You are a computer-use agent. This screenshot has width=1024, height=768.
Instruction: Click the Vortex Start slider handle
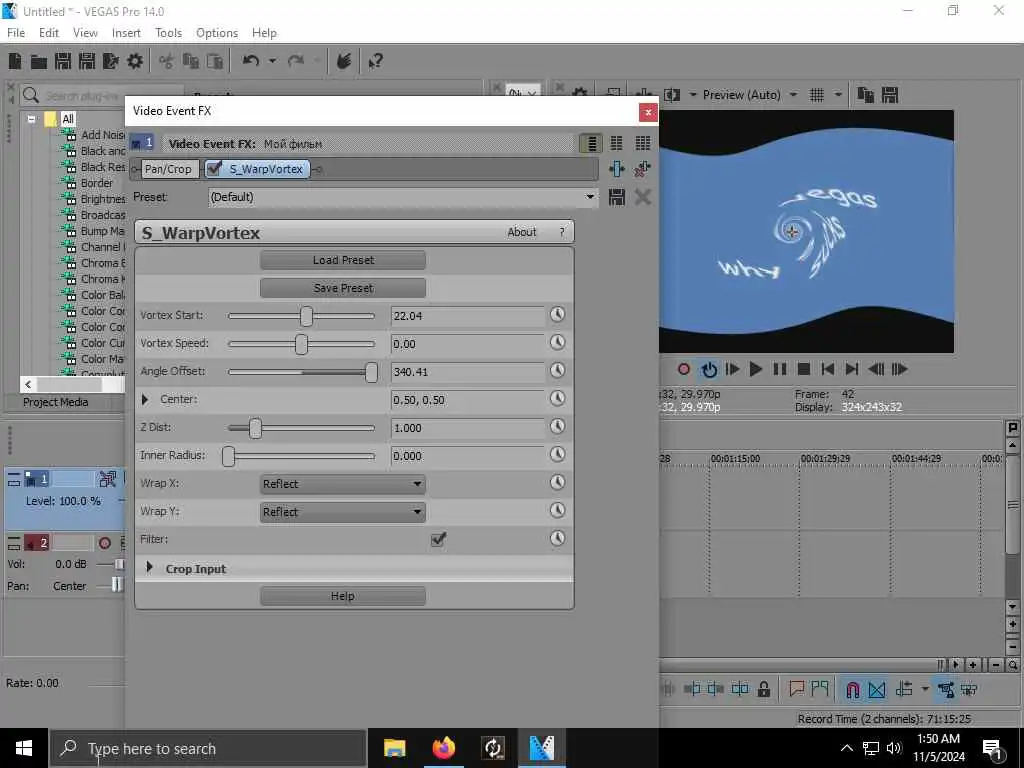pos(306,316)
